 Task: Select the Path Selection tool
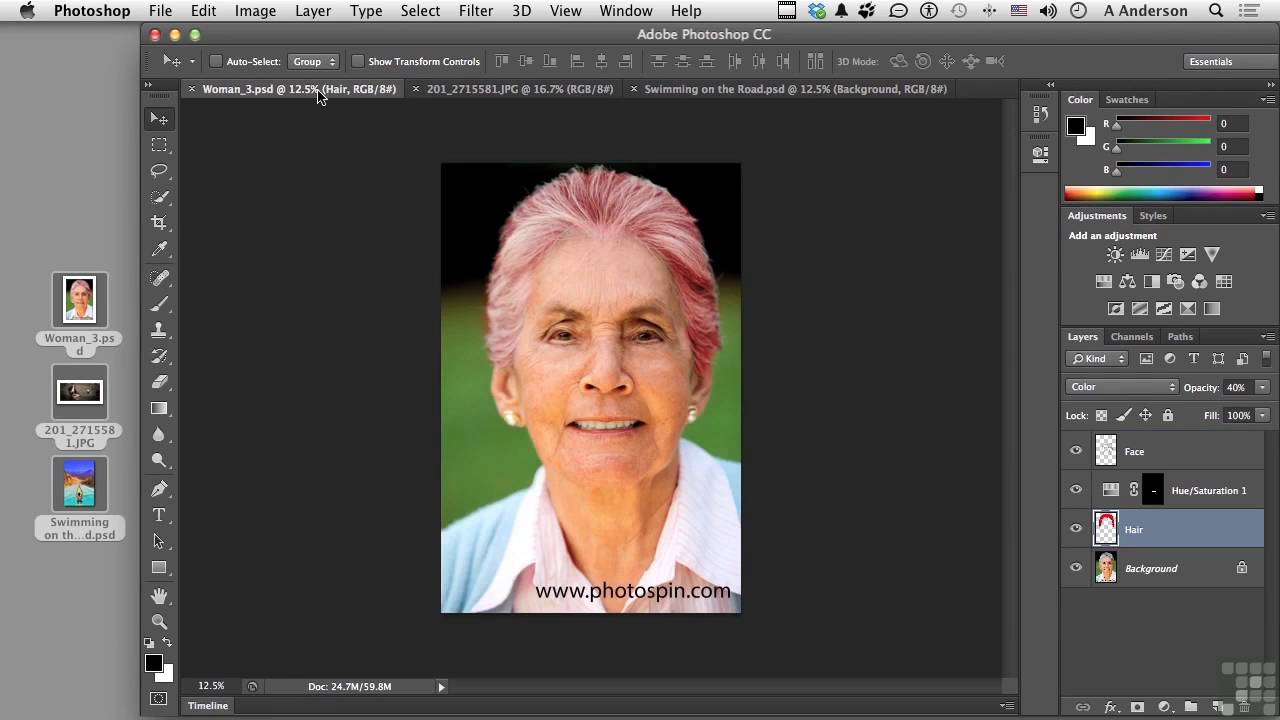pos(159,541)
